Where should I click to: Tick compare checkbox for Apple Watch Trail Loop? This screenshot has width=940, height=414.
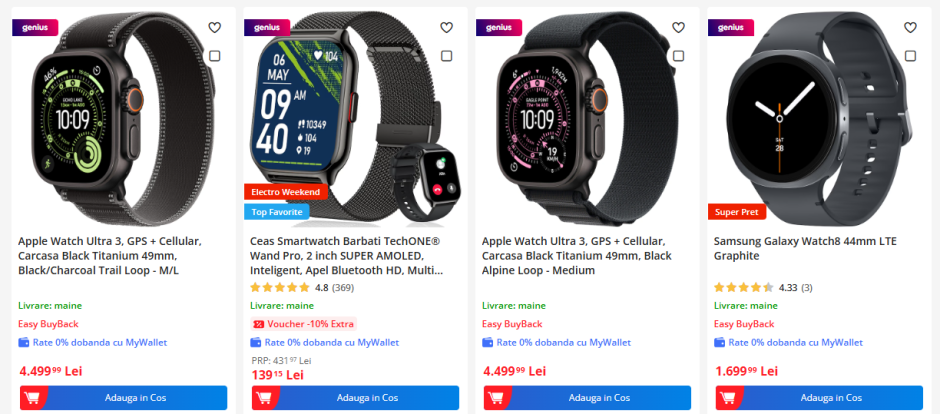tap(215, 56)
